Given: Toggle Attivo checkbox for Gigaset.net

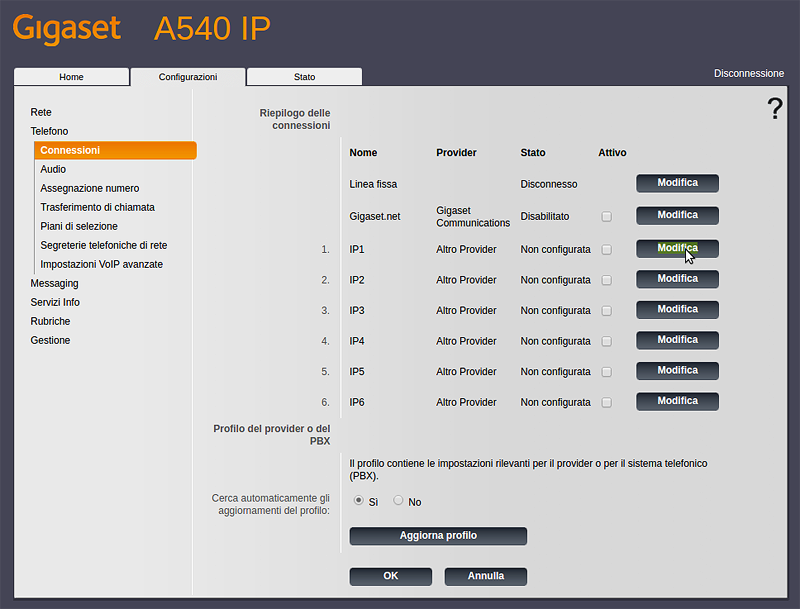Looking at the screenshot, I should point(607,217).
